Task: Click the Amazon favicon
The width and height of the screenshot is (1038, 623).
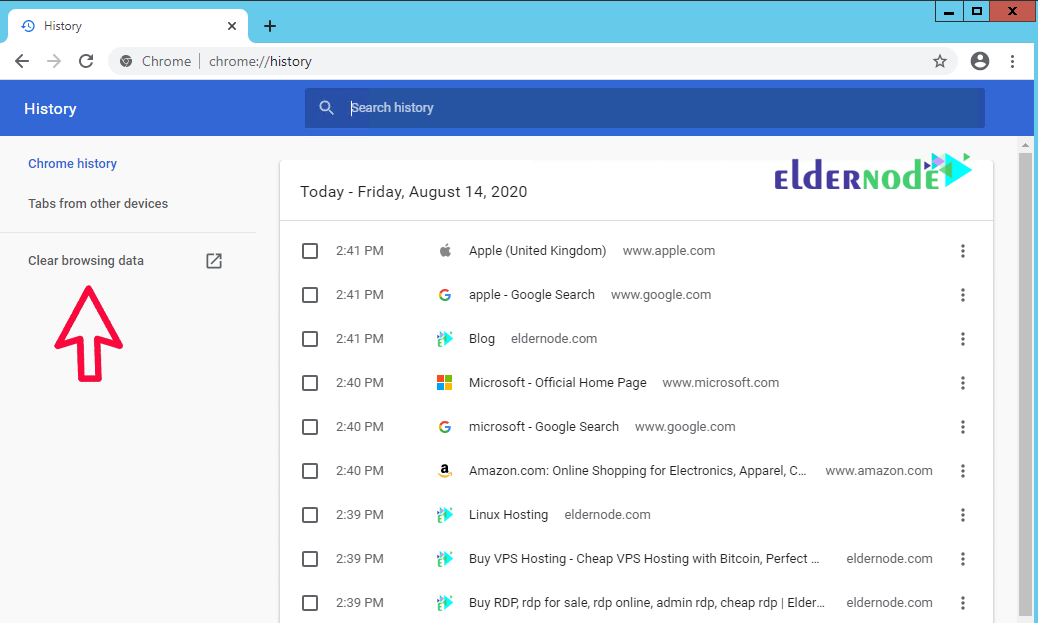Action: click(445, 471)
